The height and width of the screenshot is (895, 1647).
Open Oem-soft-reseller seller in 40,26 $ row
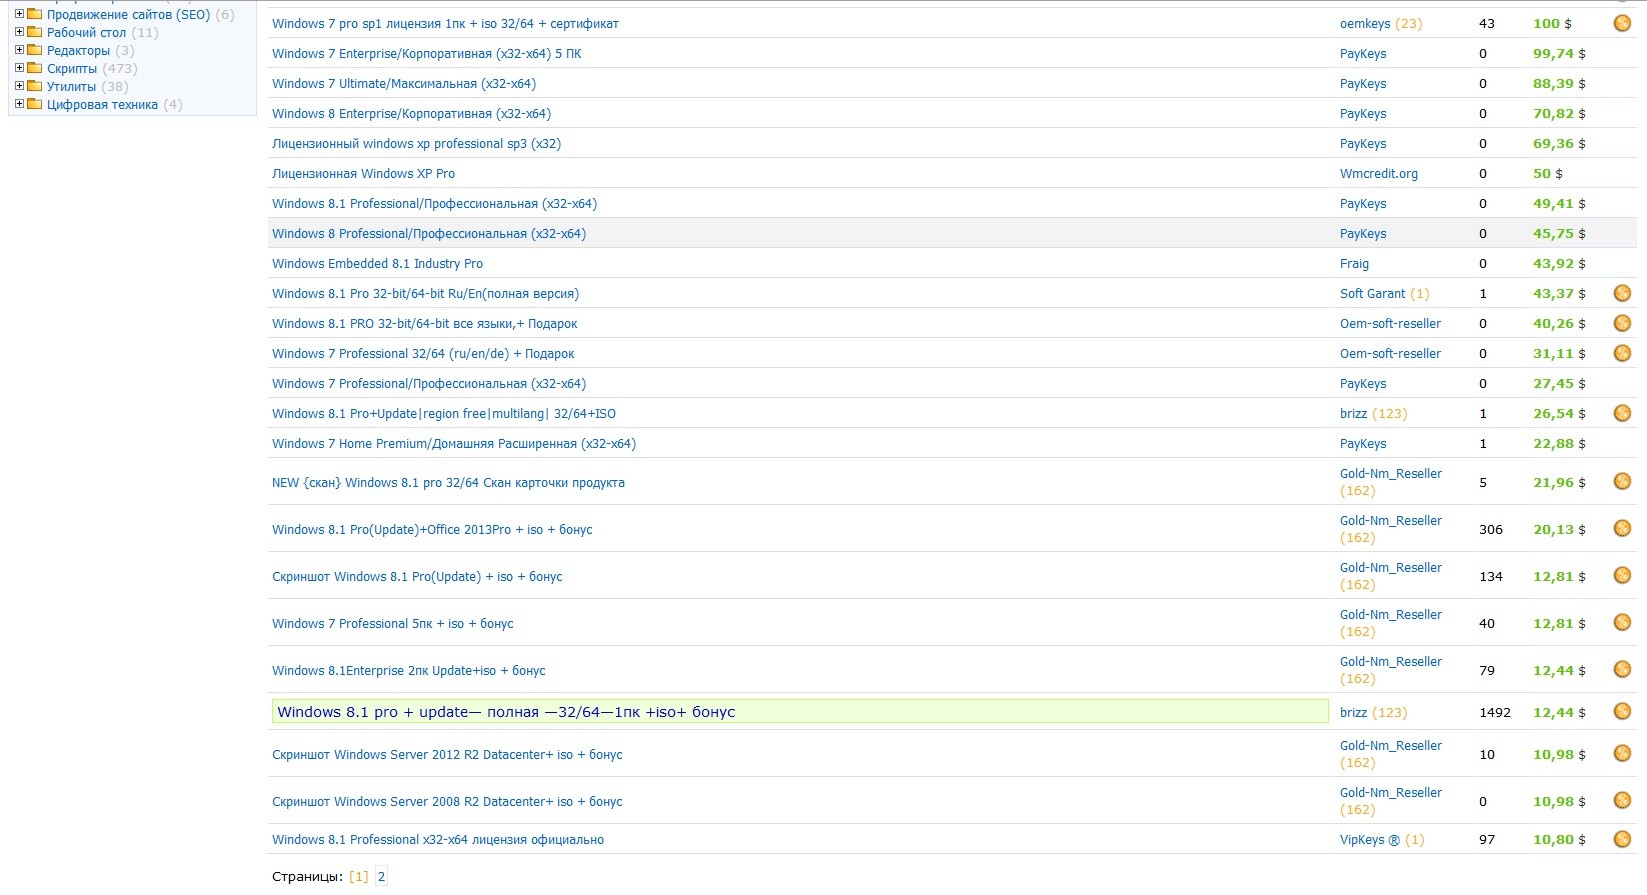[x=1390, y=323]
